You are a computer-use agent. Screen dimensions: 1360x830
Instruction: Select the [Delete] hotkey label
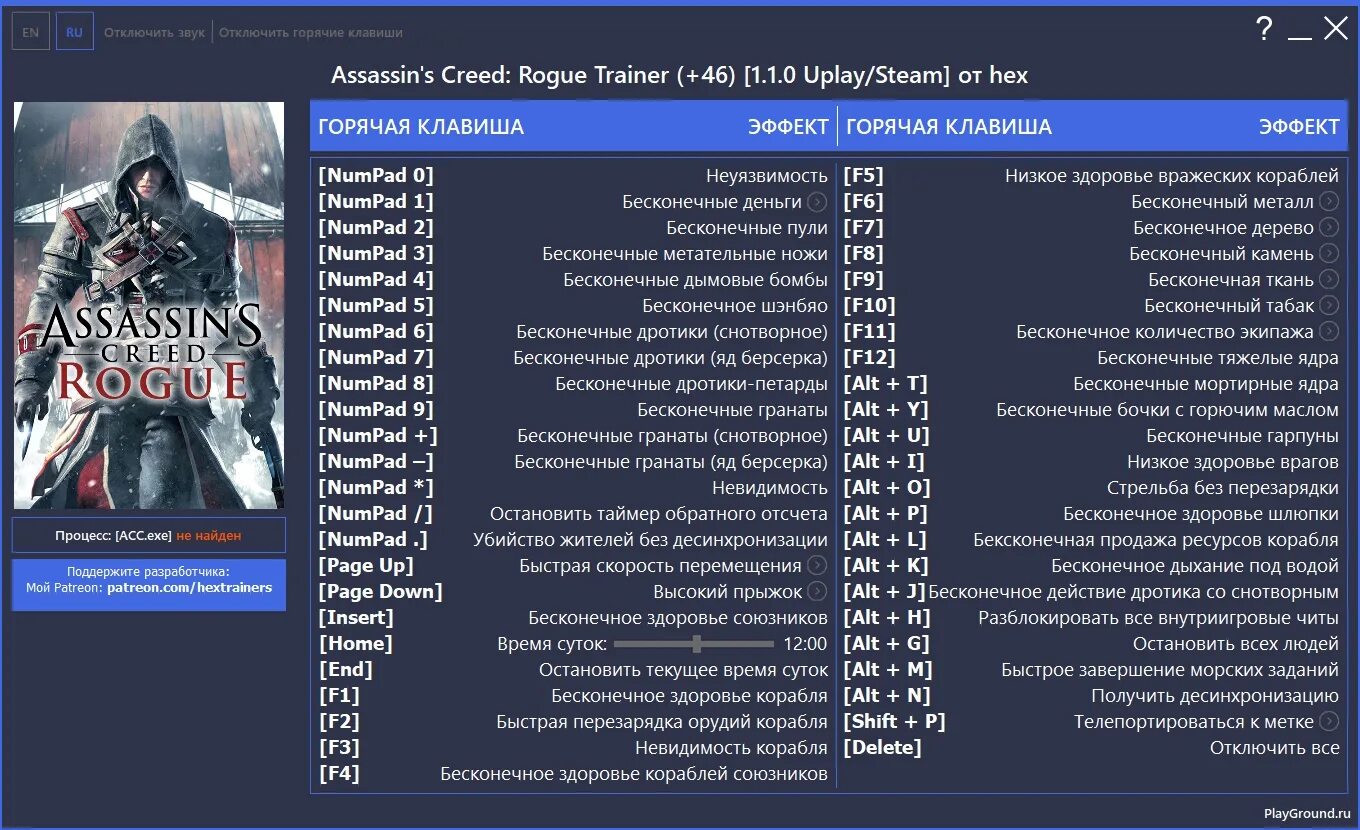(882, 748)
